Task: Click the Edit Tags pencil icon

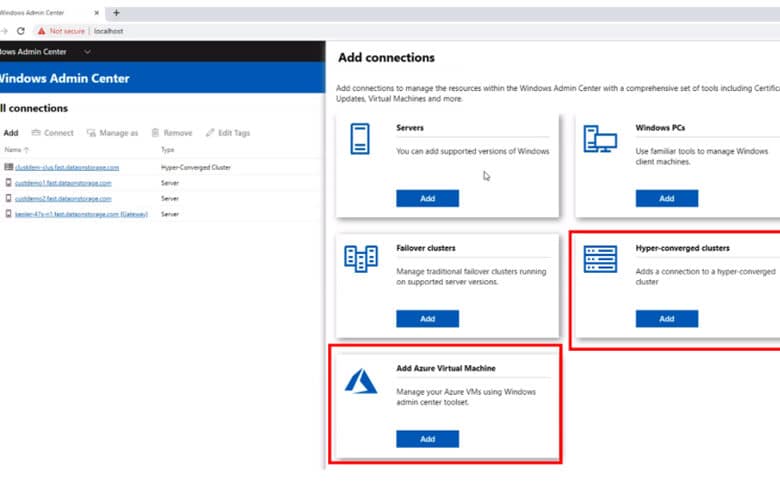Action: [210, 132]
